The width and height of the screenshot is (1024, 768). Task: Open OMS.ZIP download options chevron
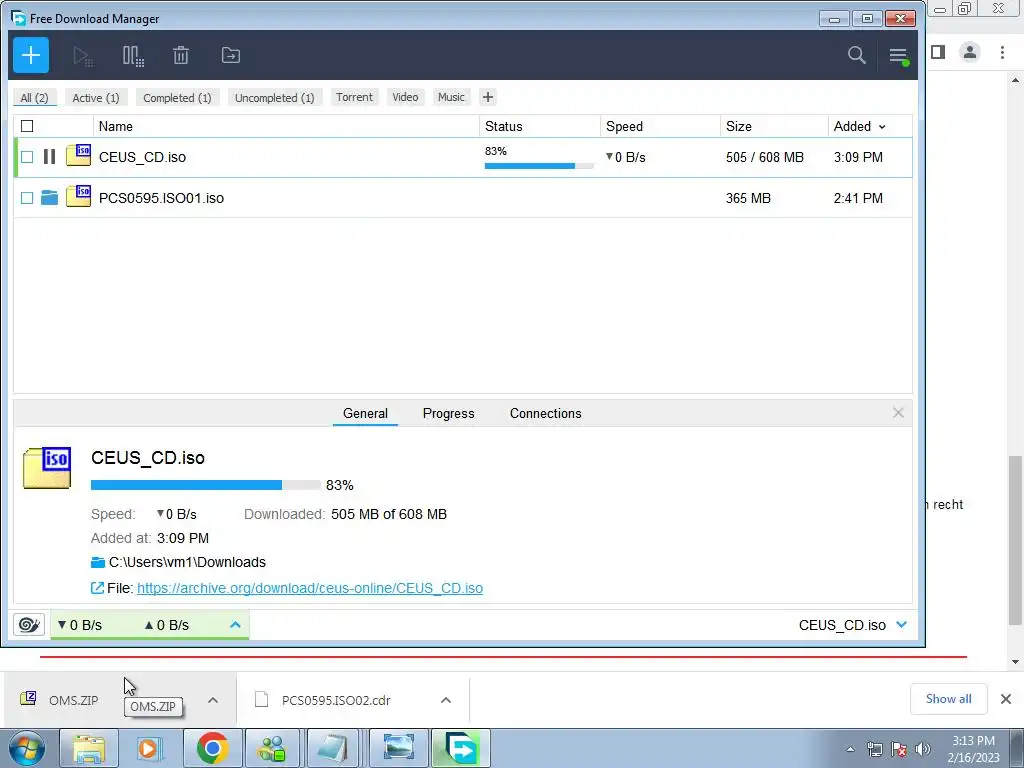pyautogui.click(x=213, y=700)
